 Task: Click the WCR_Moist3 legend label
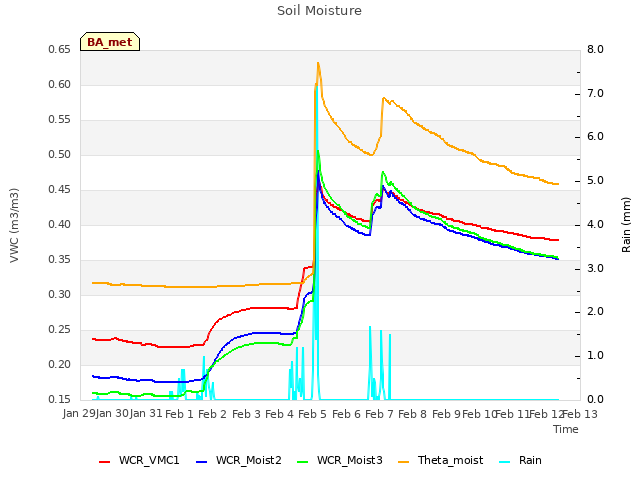[x=350, y=460]
